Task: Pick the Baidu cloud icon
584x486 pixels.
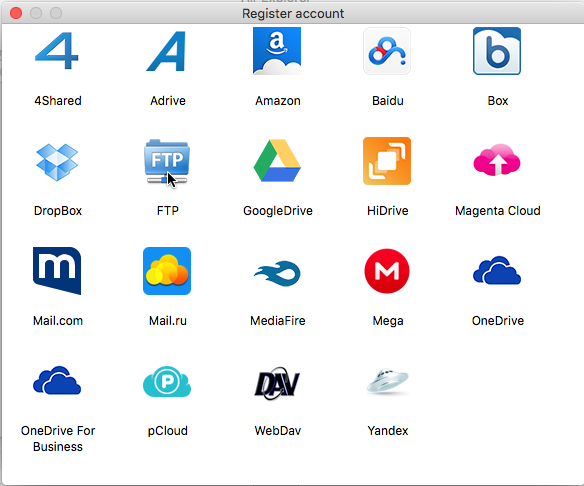Action: 387,51
